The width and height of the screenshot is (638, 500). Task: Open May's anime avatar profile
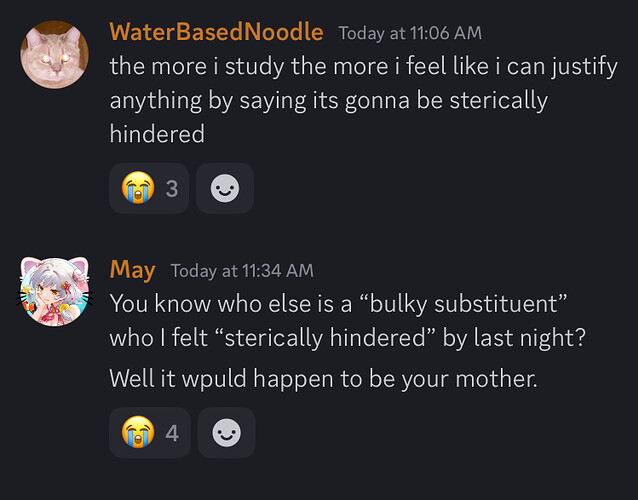[x=56, y=291]
